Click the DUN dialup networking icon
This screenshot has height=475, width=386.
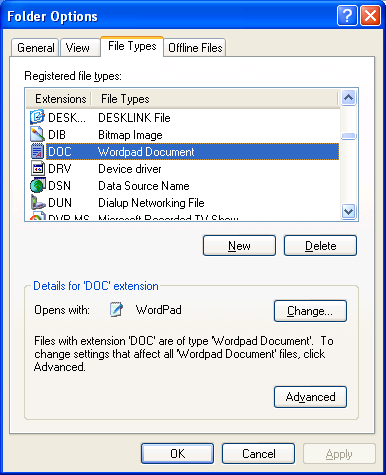click(37, 202)
